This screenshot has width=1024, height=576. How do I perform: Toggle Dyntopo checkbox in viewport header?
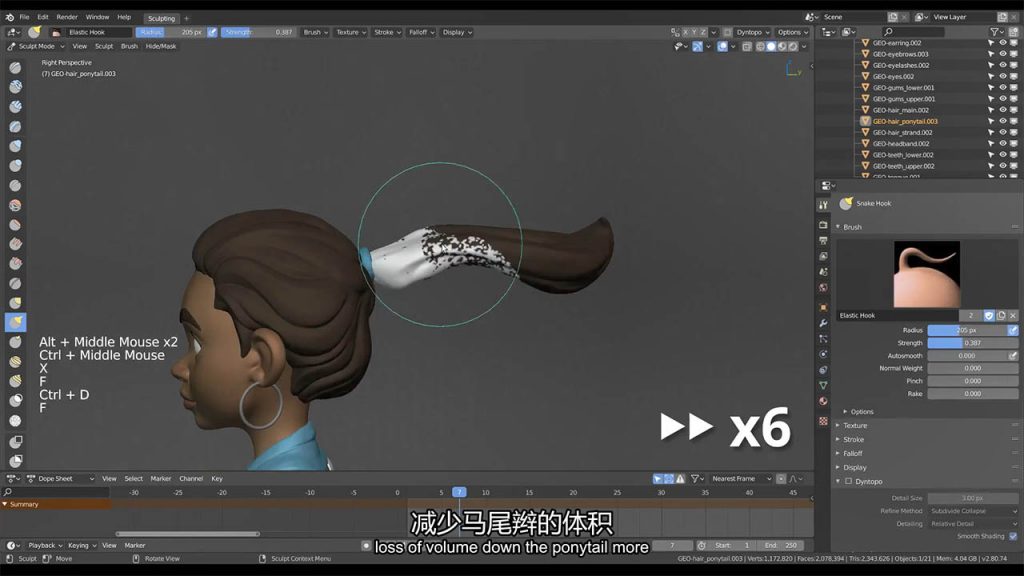(x=727, y=32)
